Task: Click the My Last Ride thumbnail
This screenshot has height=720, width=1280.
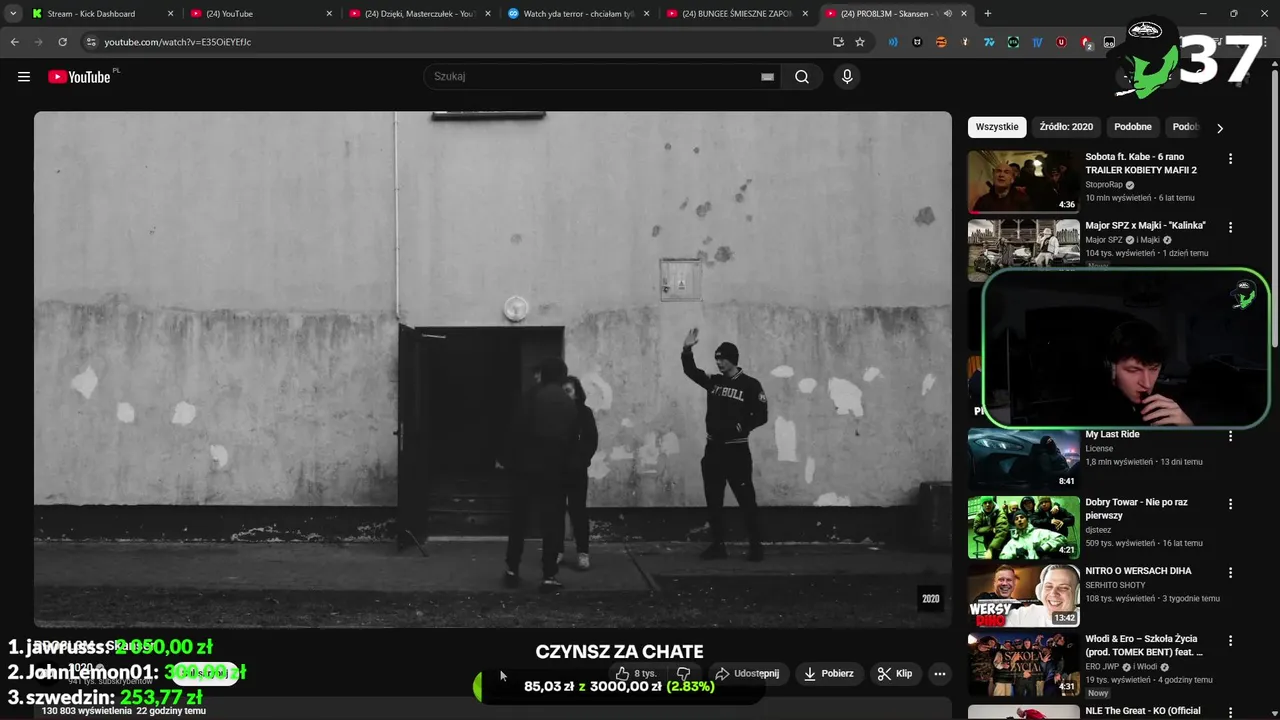Action: [1023, 459]
